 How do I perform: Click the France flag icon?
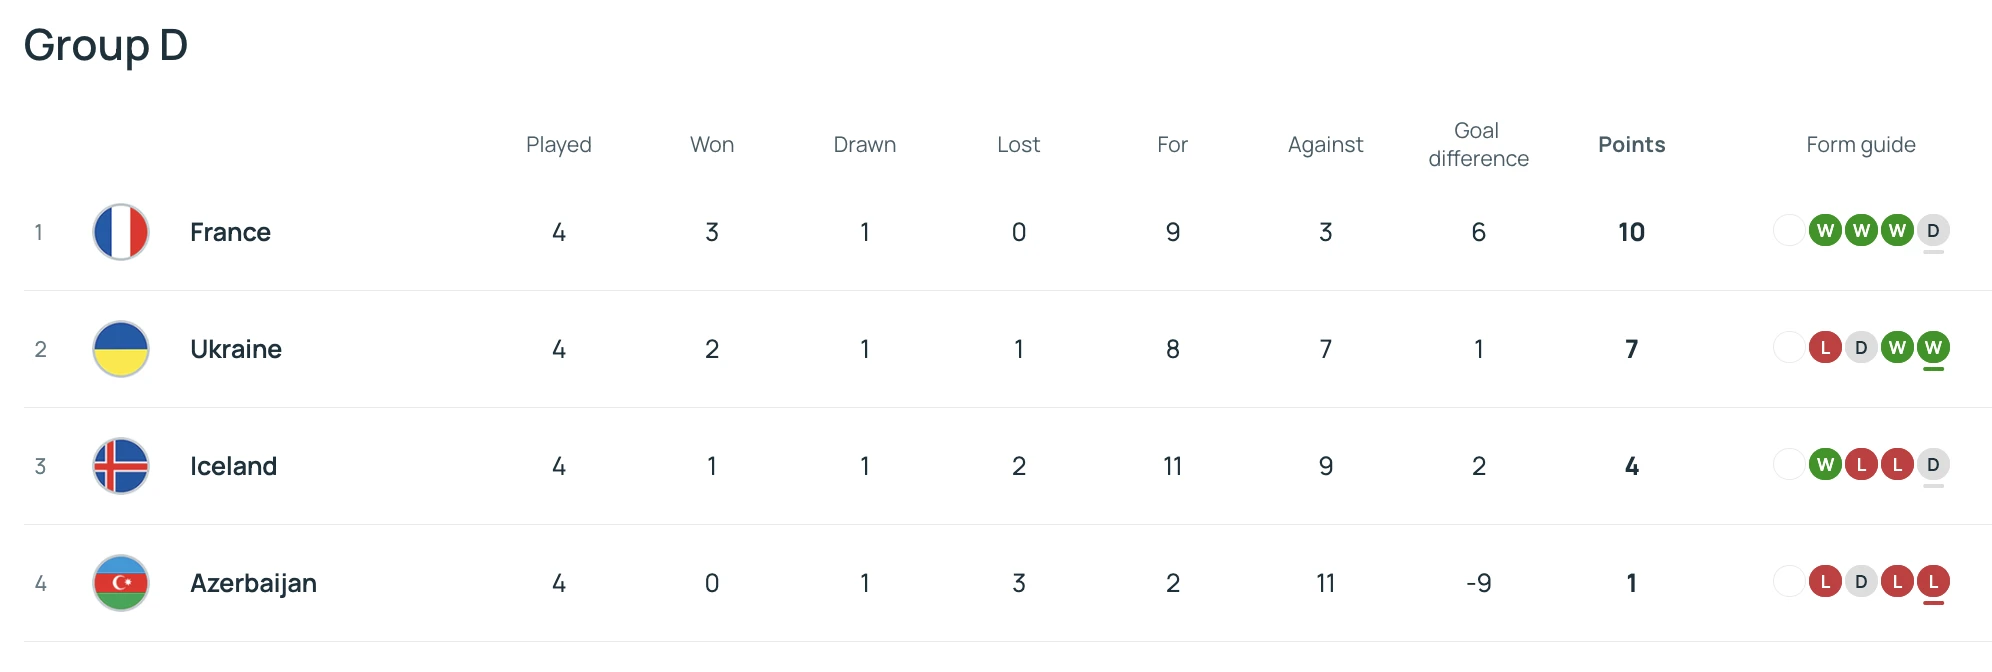pos(121,232)
